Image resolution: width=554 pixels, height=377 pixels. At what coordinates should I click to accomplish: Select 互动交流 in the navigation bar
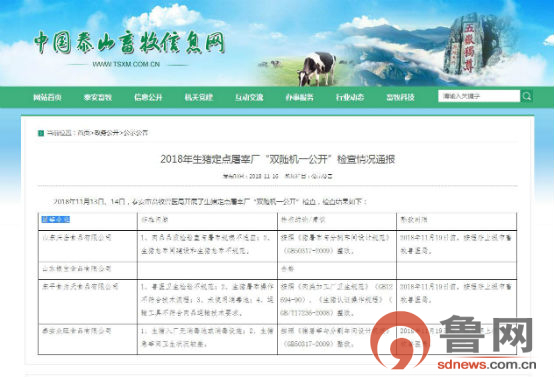249,98
